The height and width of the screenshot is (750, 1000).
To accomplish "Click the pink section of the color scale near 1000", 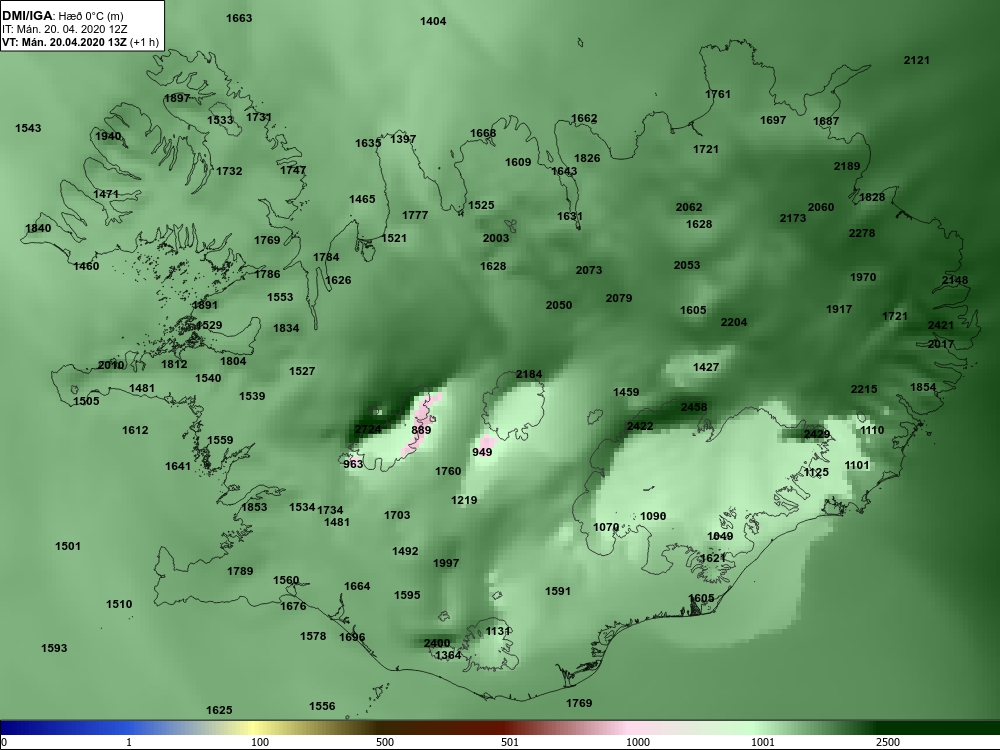I will [x=631, y=728].
